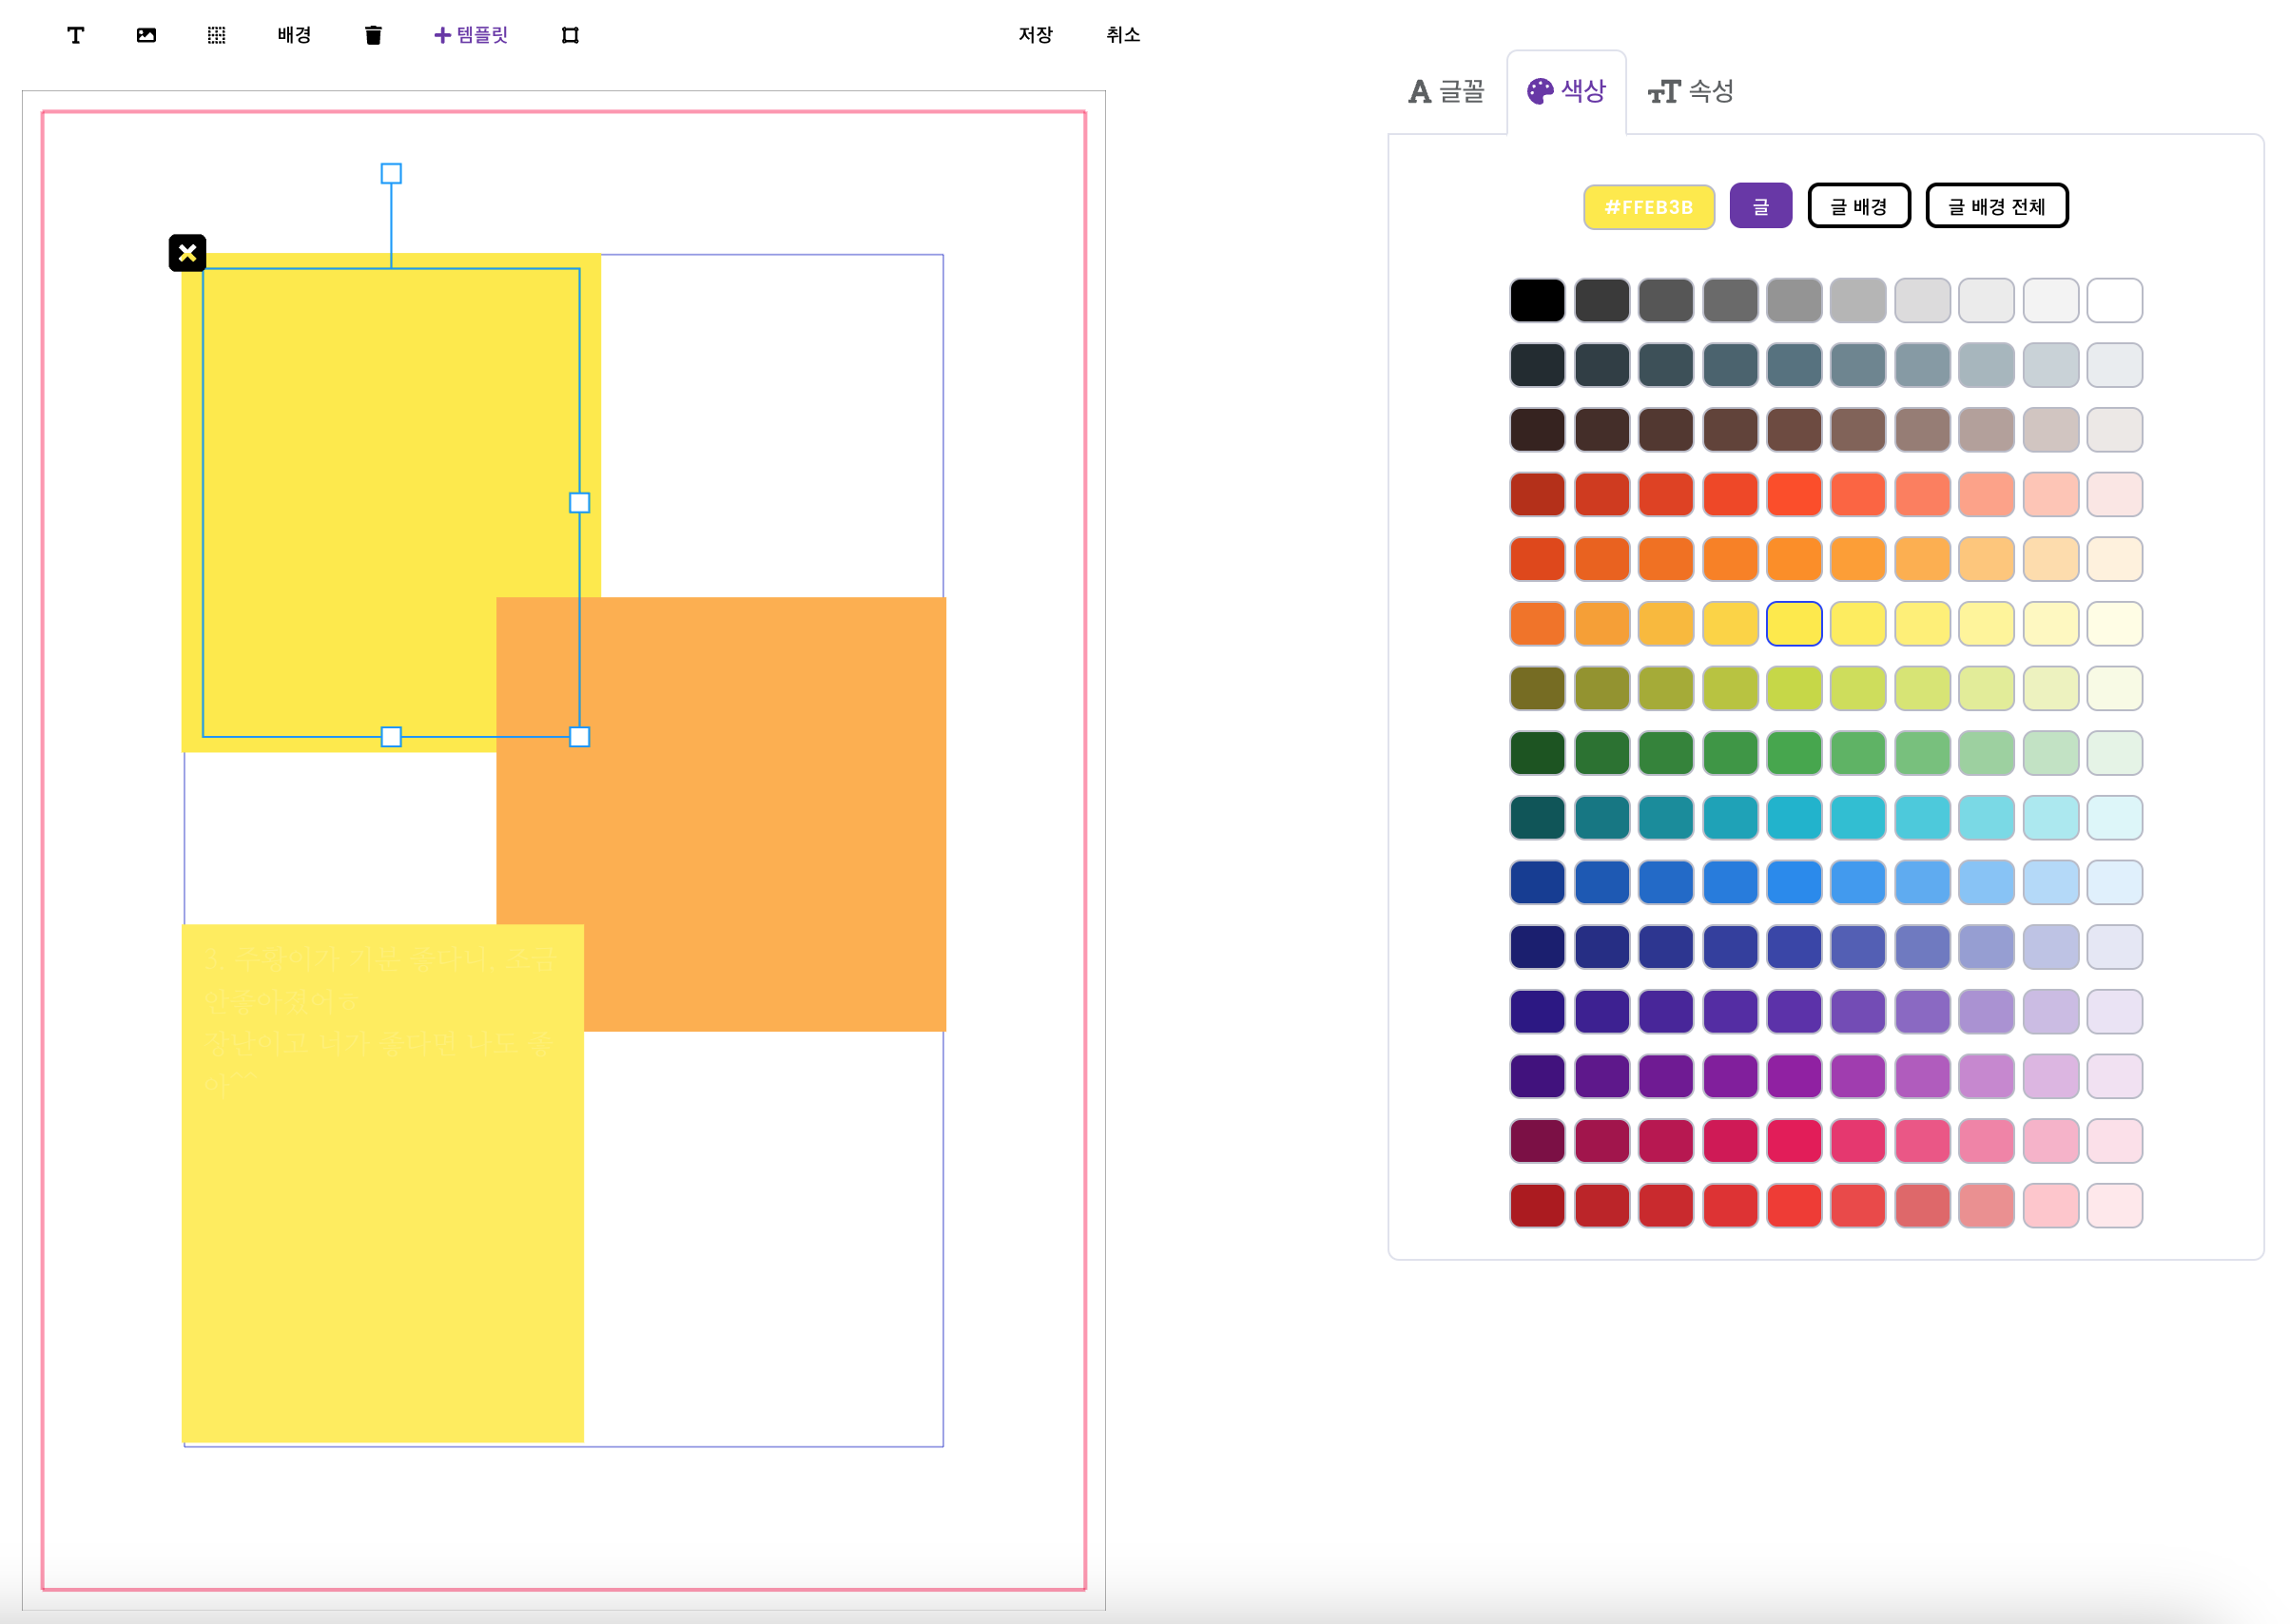Click the bottom-right resize handle

click(579, 737)
